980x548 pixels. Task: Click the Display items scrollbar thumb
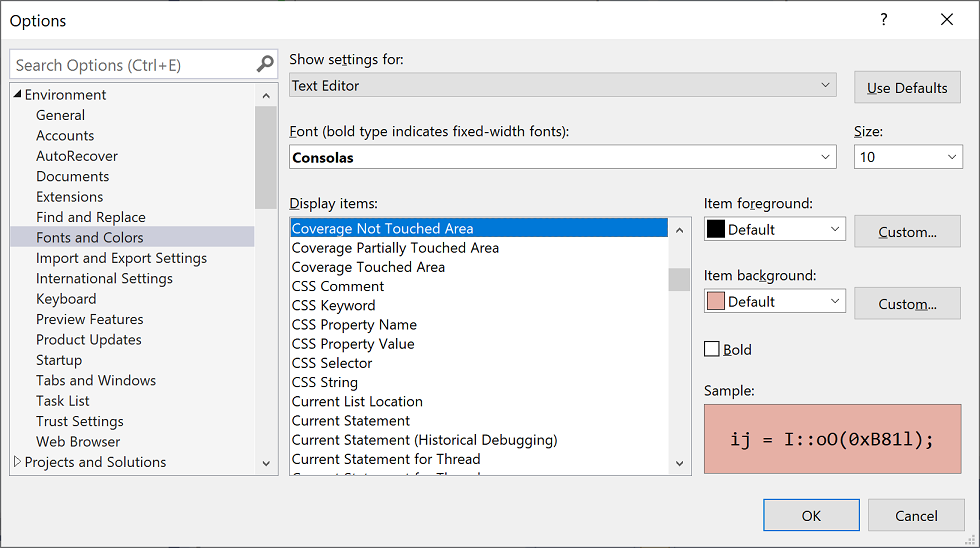tap(679, 279)
